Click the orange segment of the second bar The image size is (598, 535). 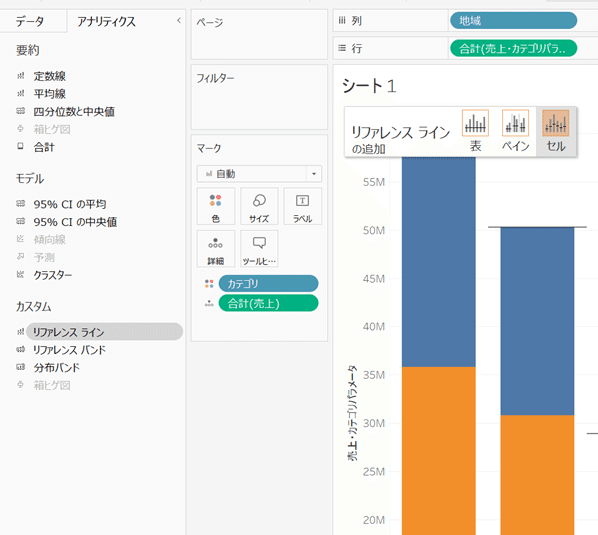point(537,475)
